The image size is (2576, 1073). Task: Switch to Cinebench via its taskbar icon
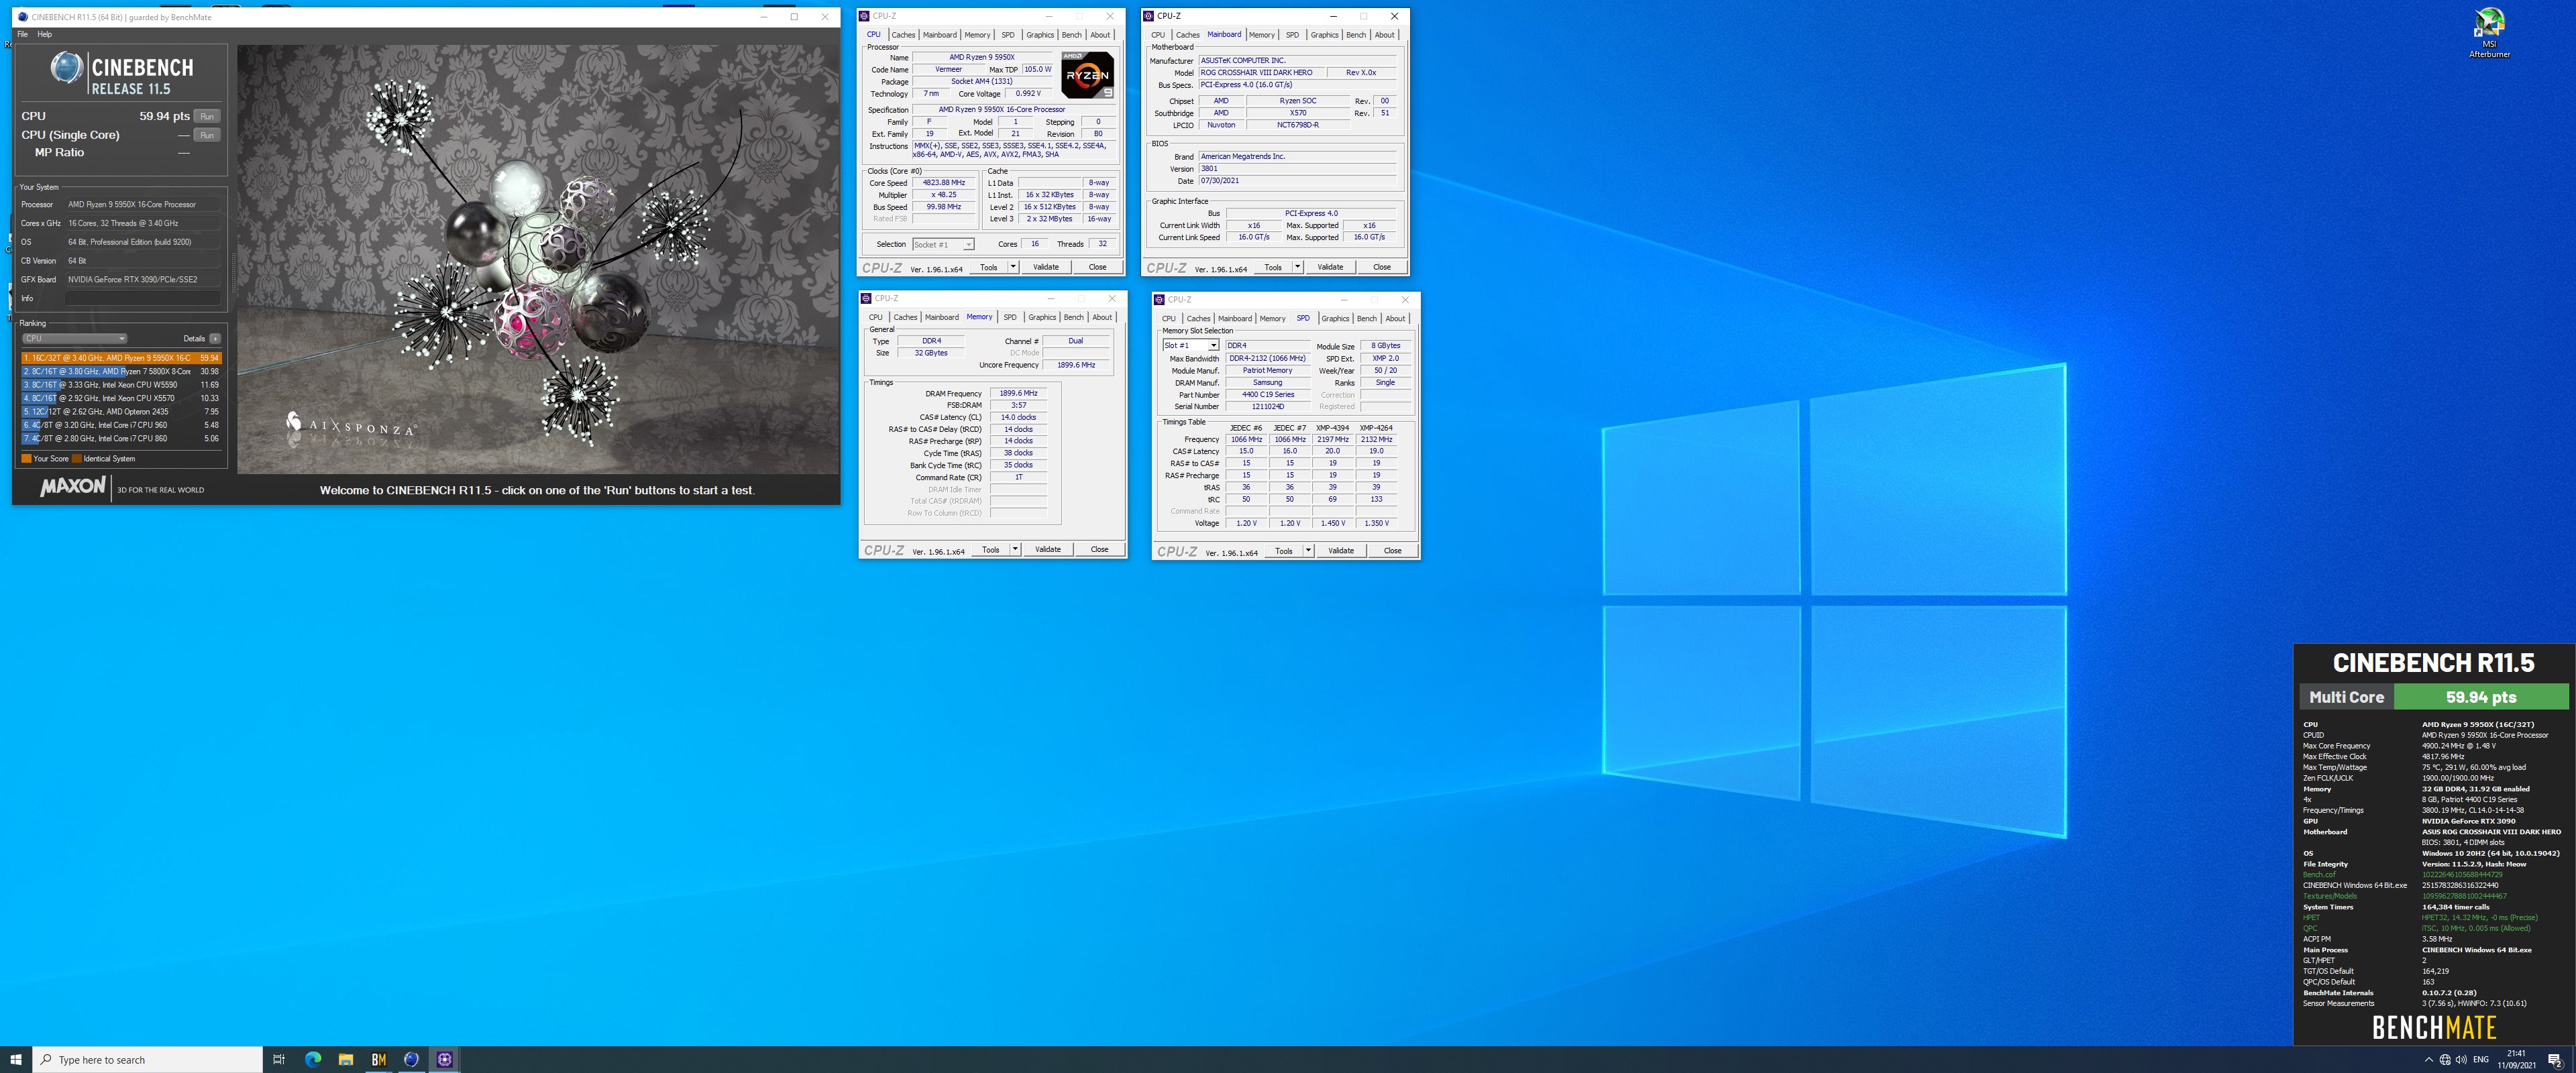pyautogui.click(x=412, y=1059)
